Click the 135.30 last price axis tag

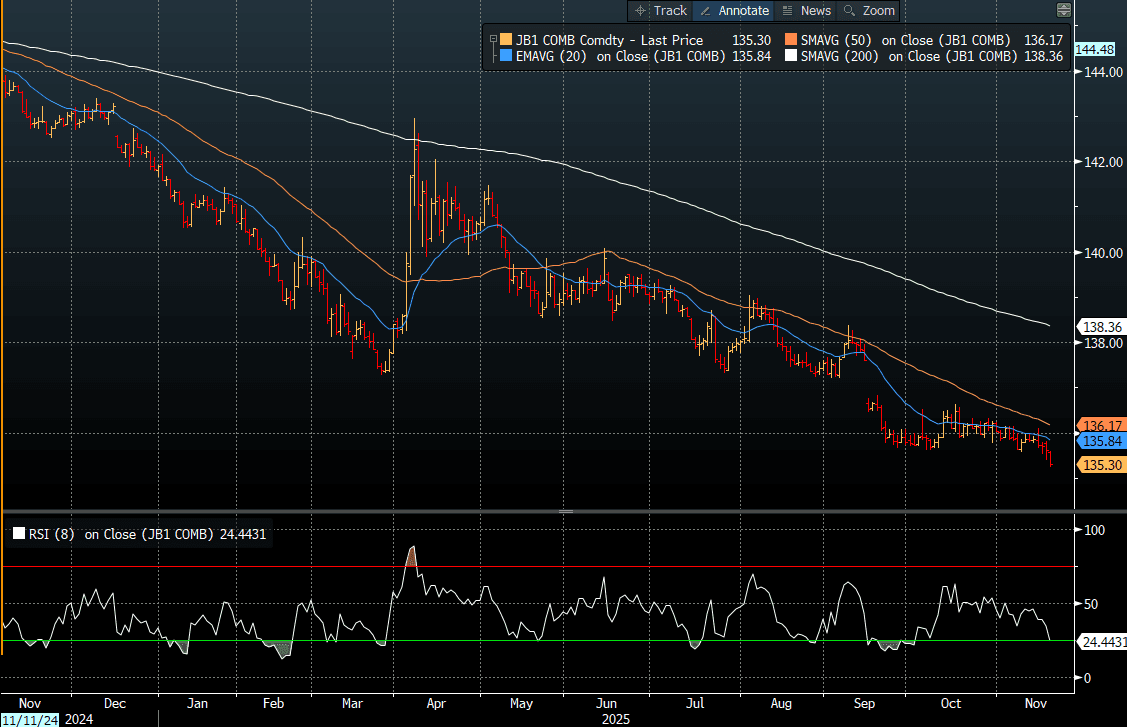click(x=1099, y=464)
